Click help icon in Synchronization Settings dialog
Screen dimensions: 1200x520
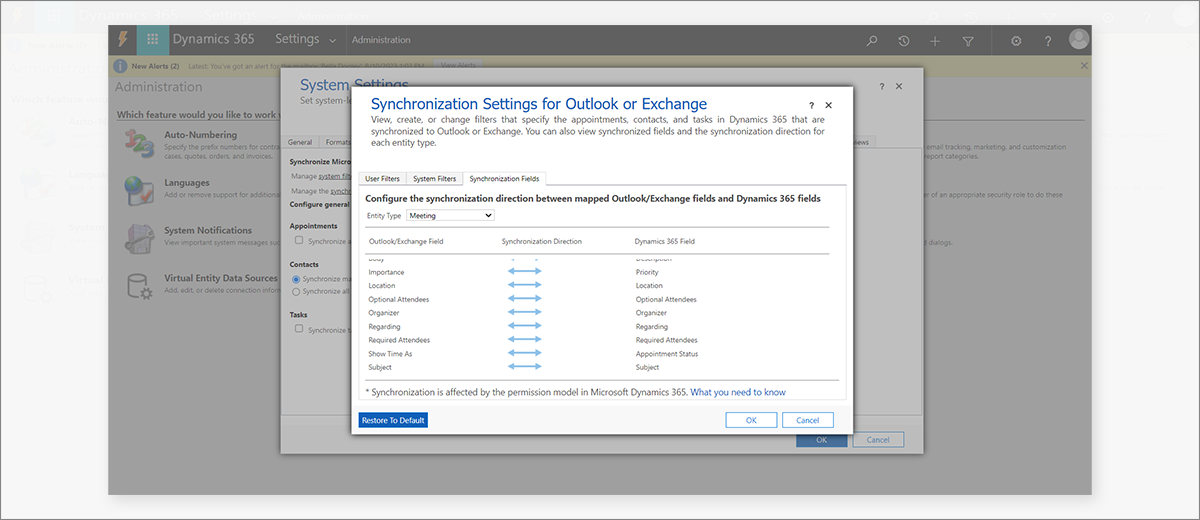[x=811, y=105]
